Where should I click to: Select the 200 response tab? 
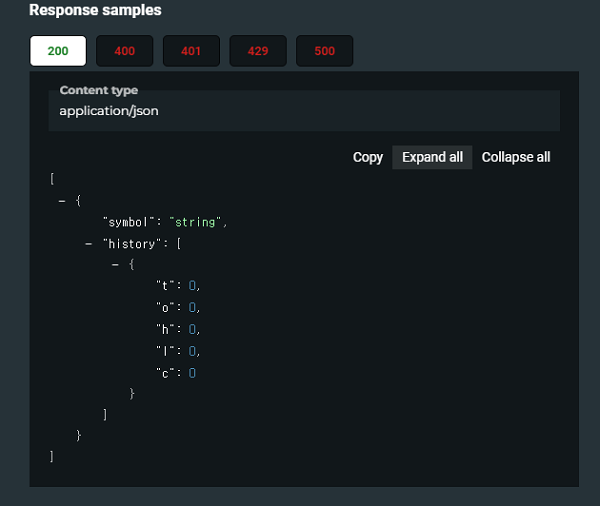tap(58, 51)
